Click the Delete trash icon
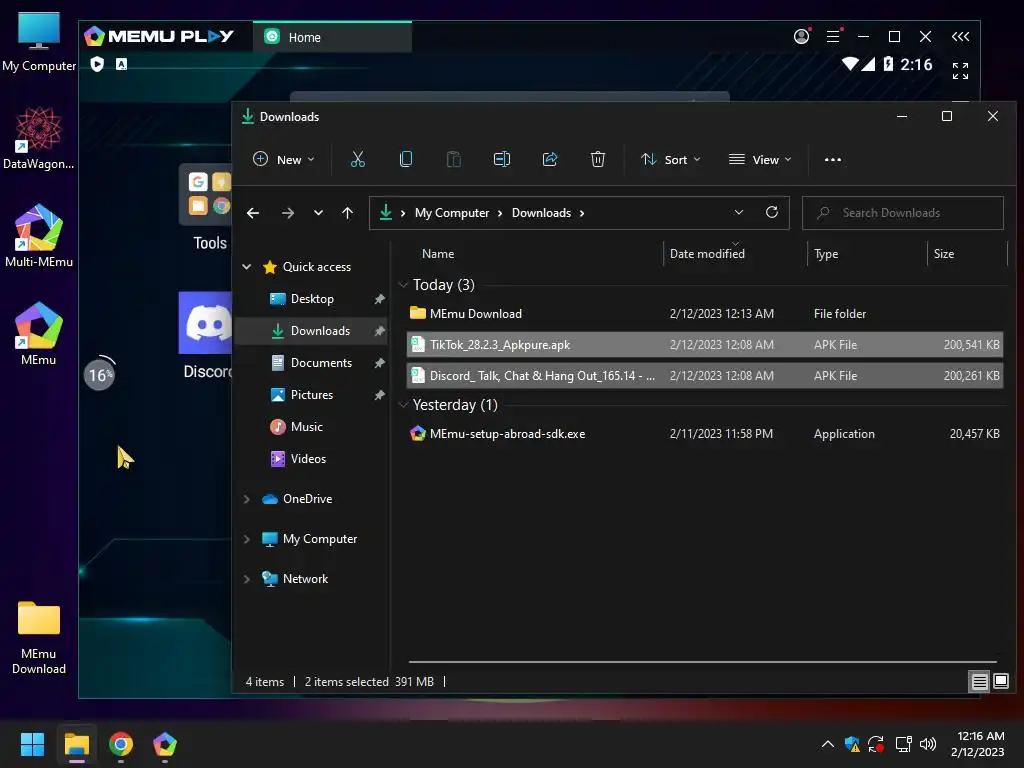1024x768 pixels. (x=598, y=159)
